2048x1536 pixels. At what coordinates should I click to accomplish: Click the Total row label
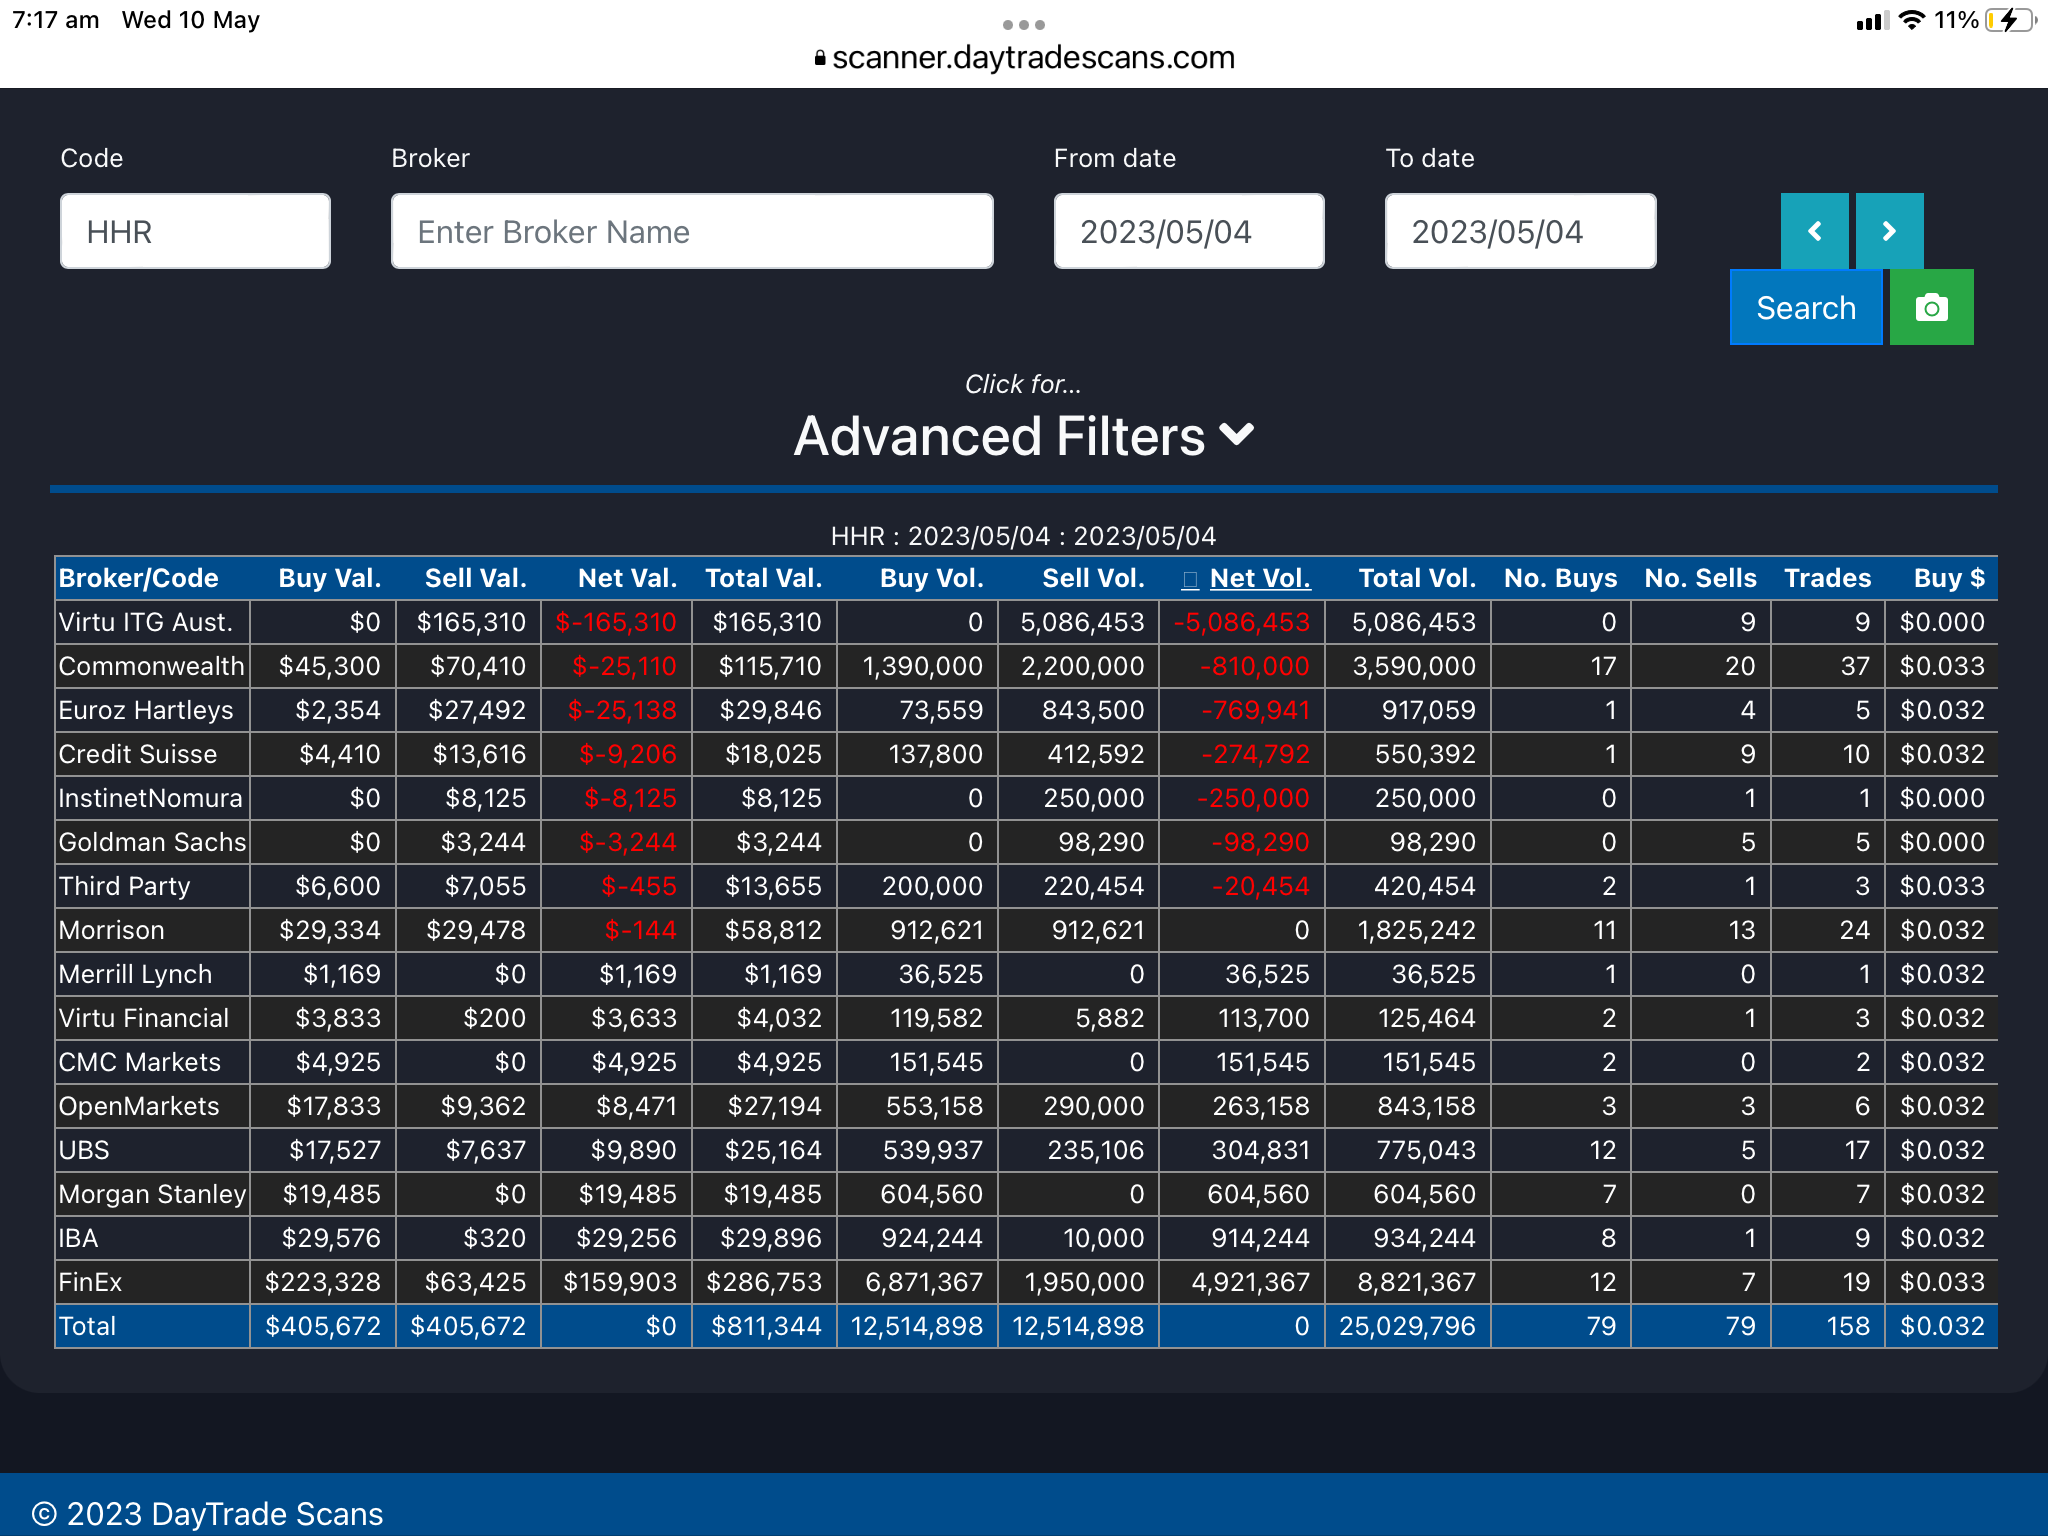(x=87, y=1326)
